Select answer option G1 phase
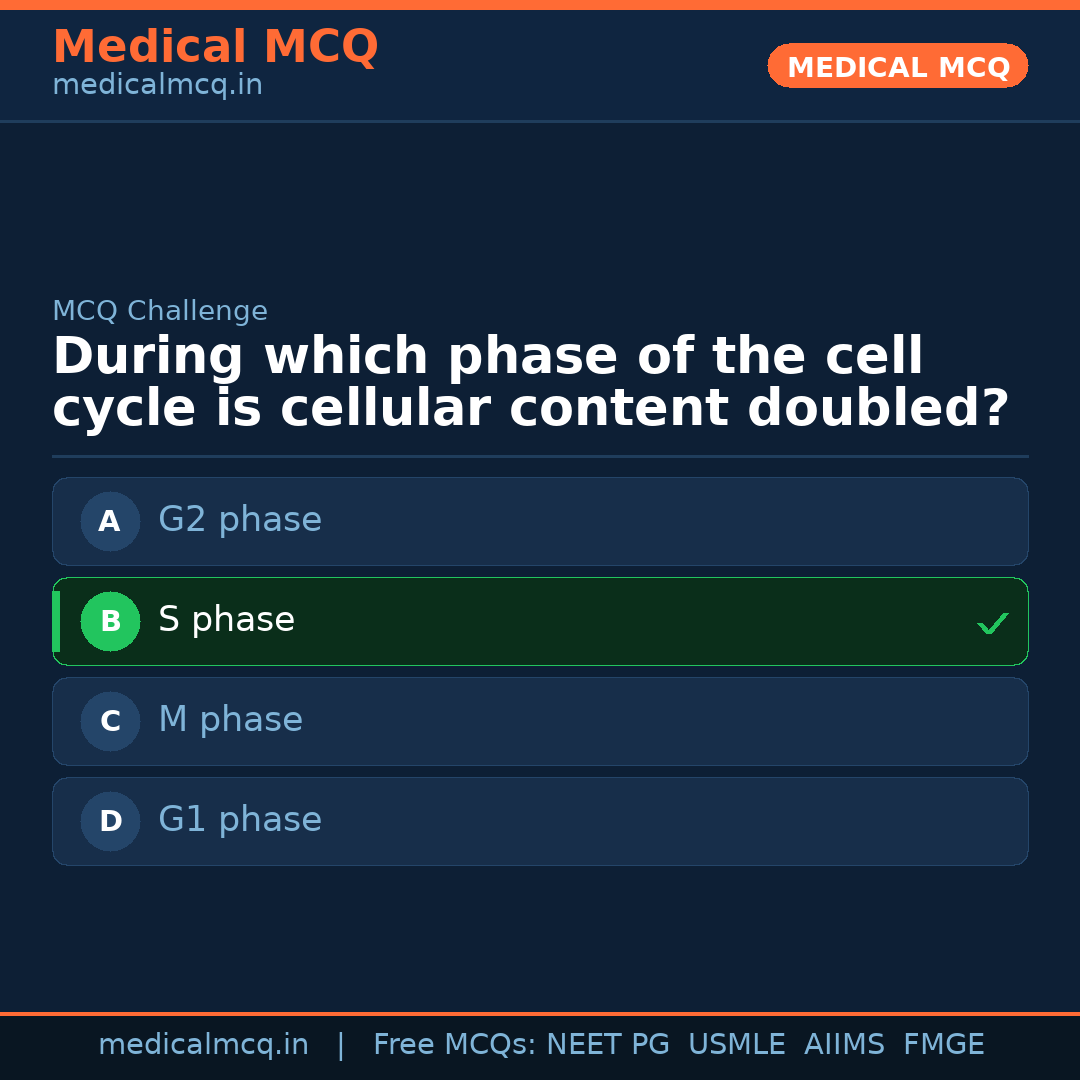The height and width of the screenshot is (1080, 1080). pos(540,821)
